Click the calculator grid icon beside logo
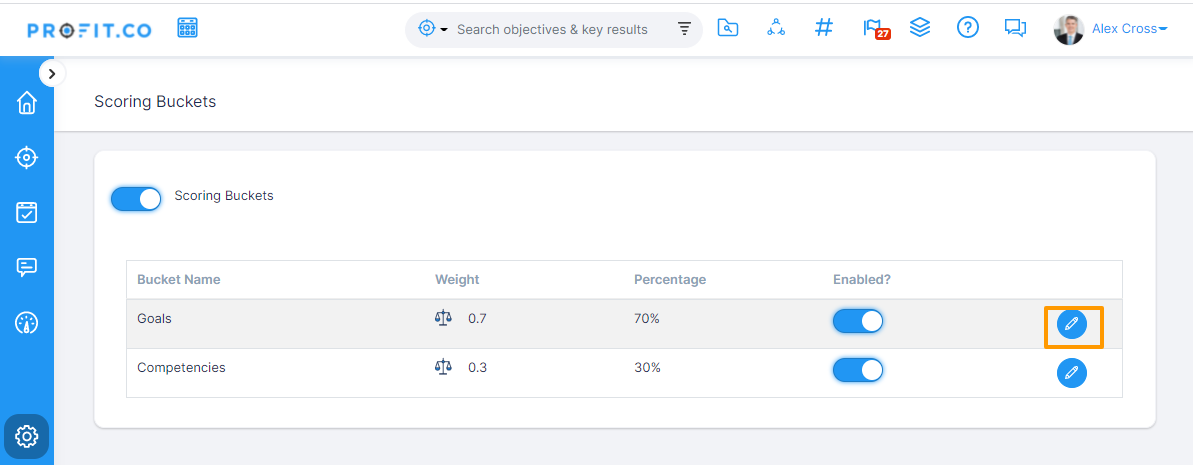 [x=187, y=28]
